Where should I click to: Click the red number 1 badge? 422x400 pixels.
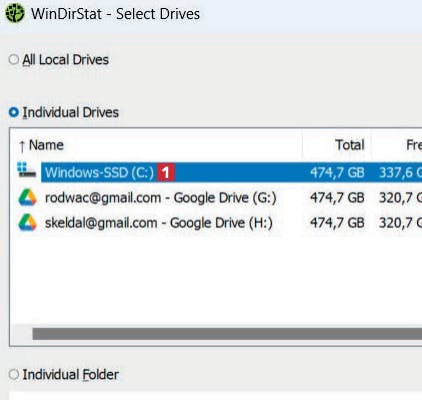166,172
